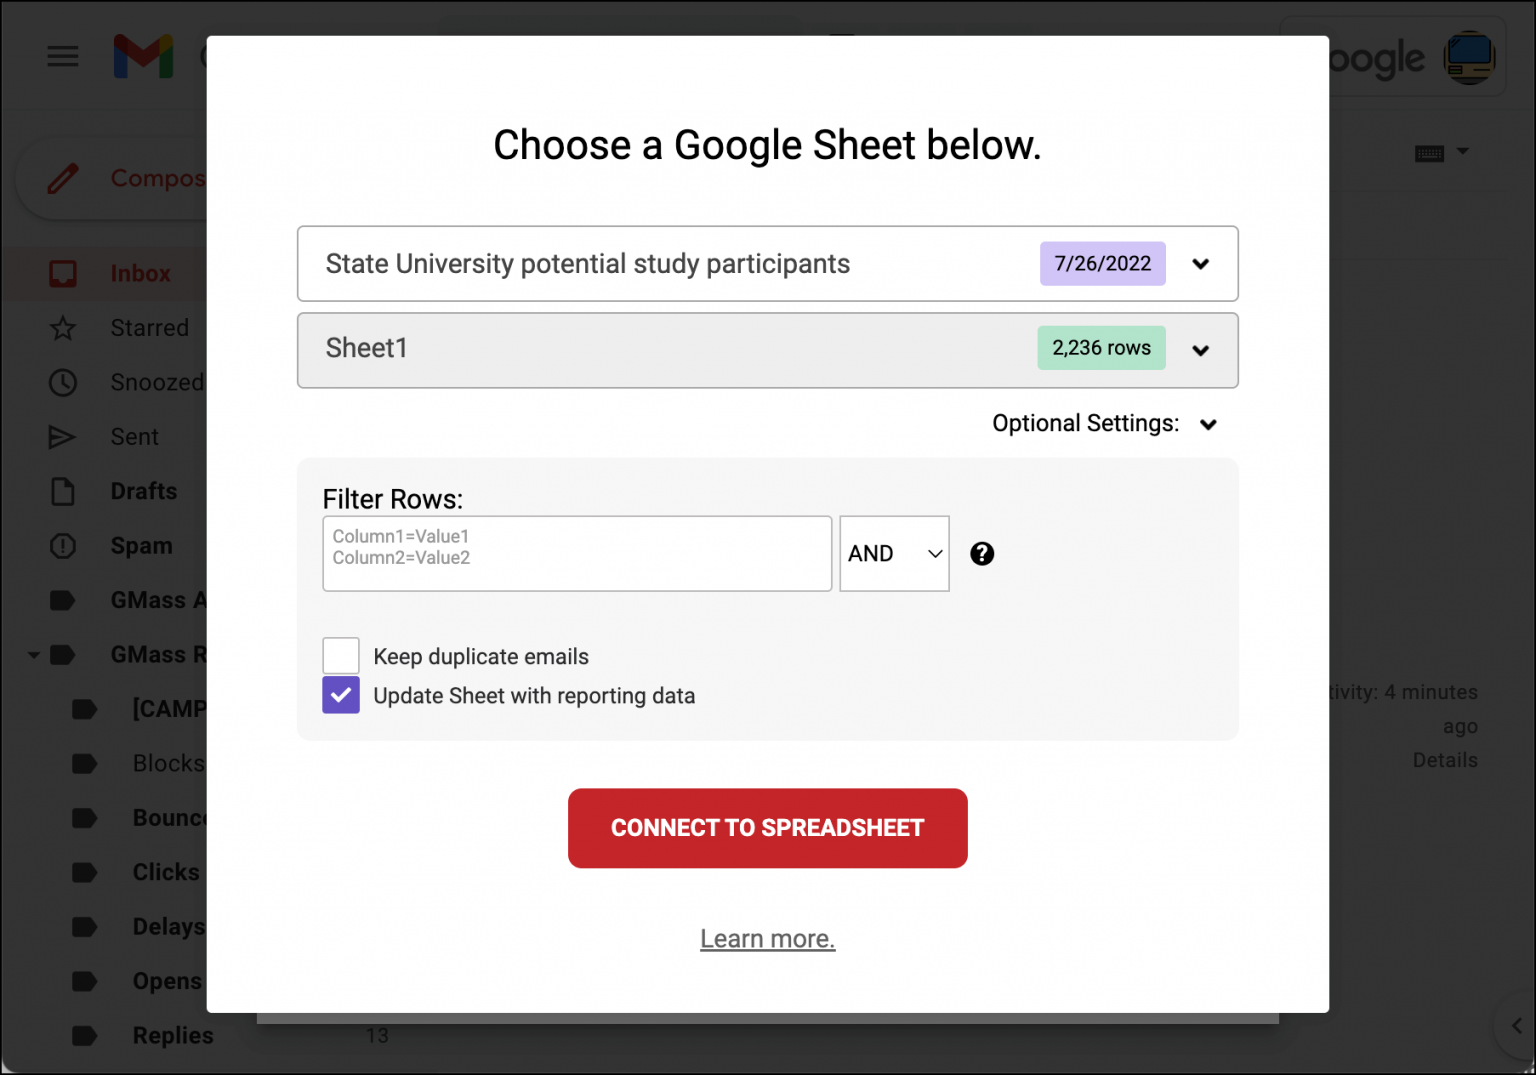Click the Sent mail icon

click(x=63, y=436)
